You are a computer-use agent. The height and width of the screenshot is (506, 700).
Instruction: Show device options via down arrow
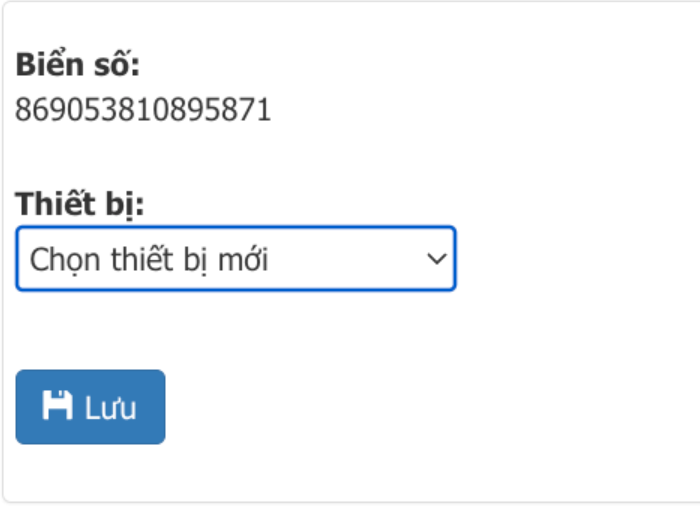click(437, 259)
